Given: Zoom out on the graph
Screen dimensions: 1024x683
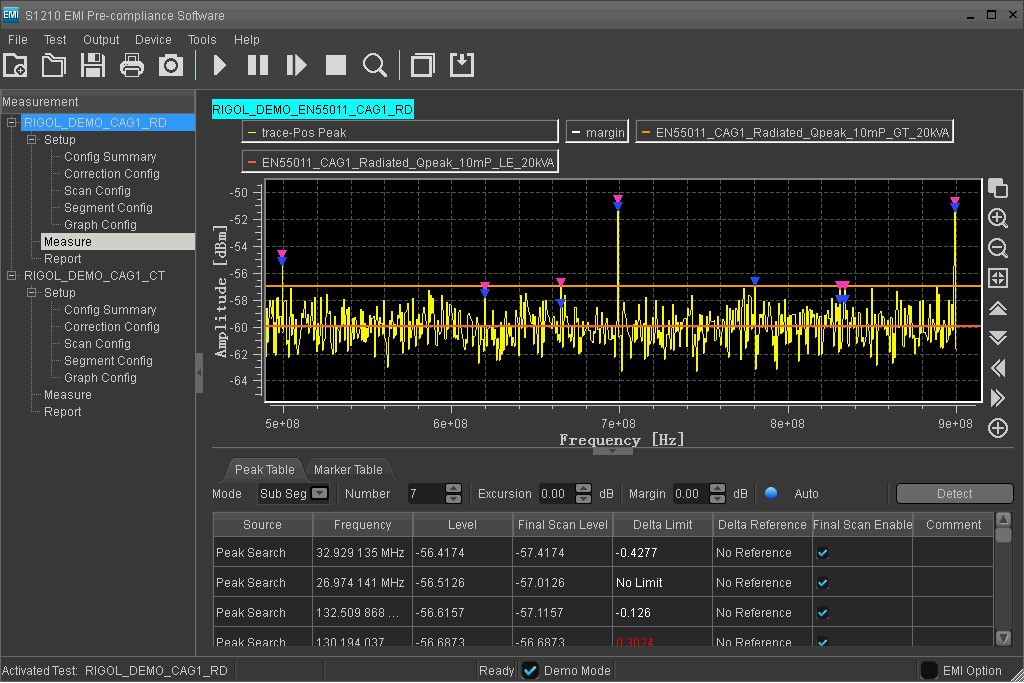Looking at the screenshot, I should (x=997, y=248).
